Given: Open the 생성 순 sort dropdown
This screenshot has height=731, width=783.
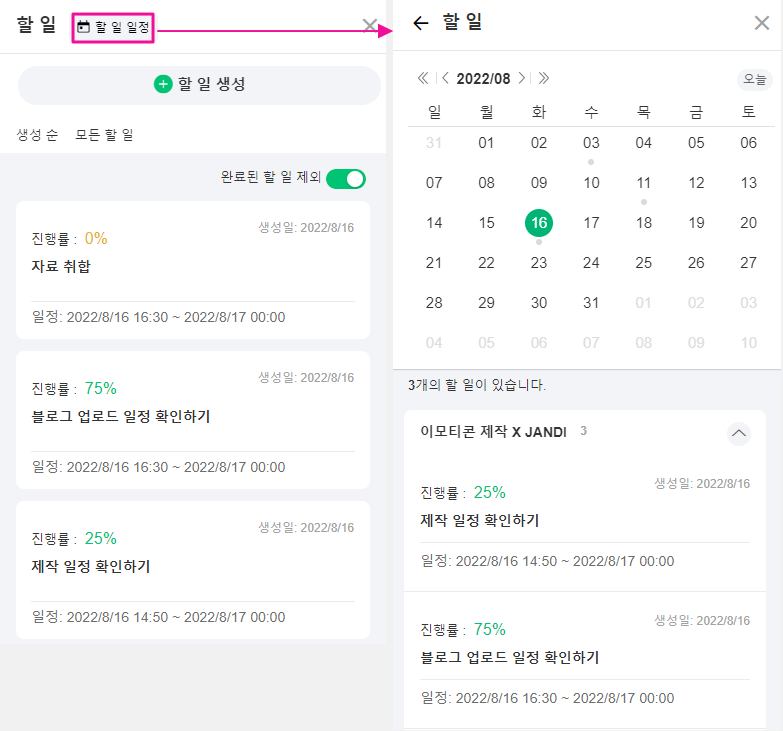Looking at the screenshot, I should point(37,135).
